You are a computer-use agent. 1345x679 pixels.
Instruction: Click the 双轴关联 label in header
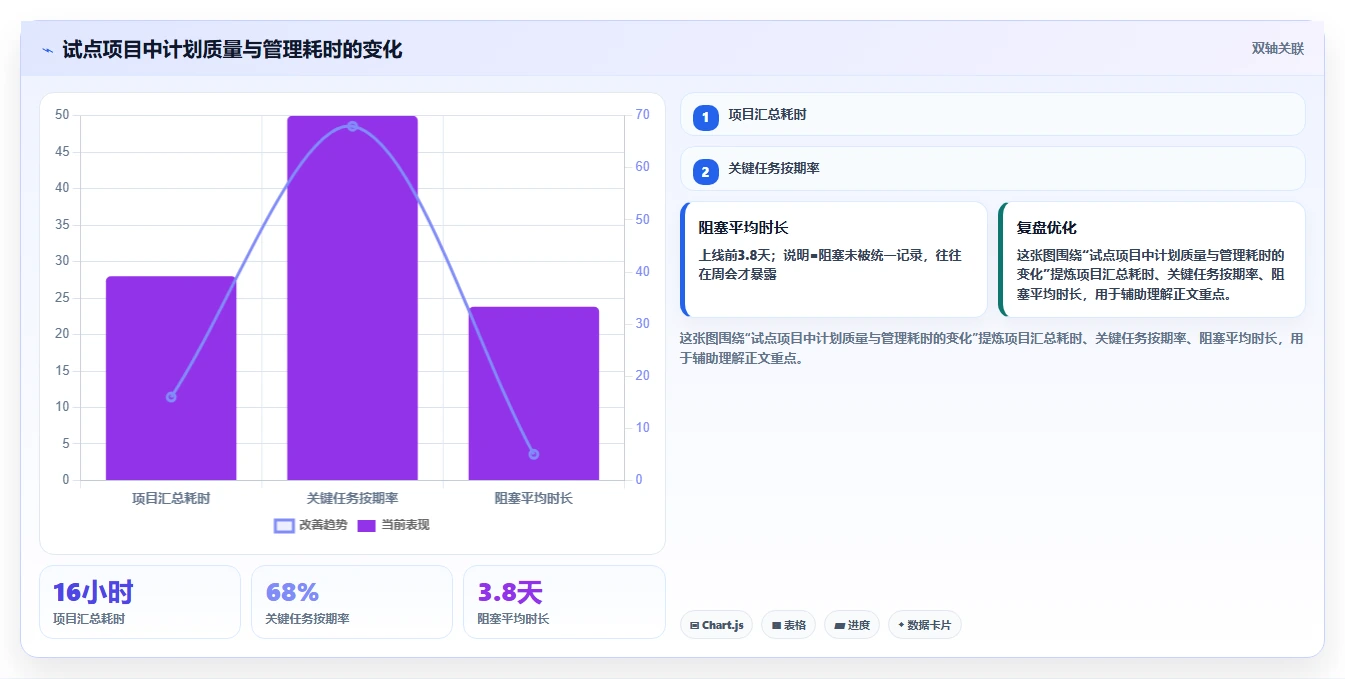(1277, 49)
